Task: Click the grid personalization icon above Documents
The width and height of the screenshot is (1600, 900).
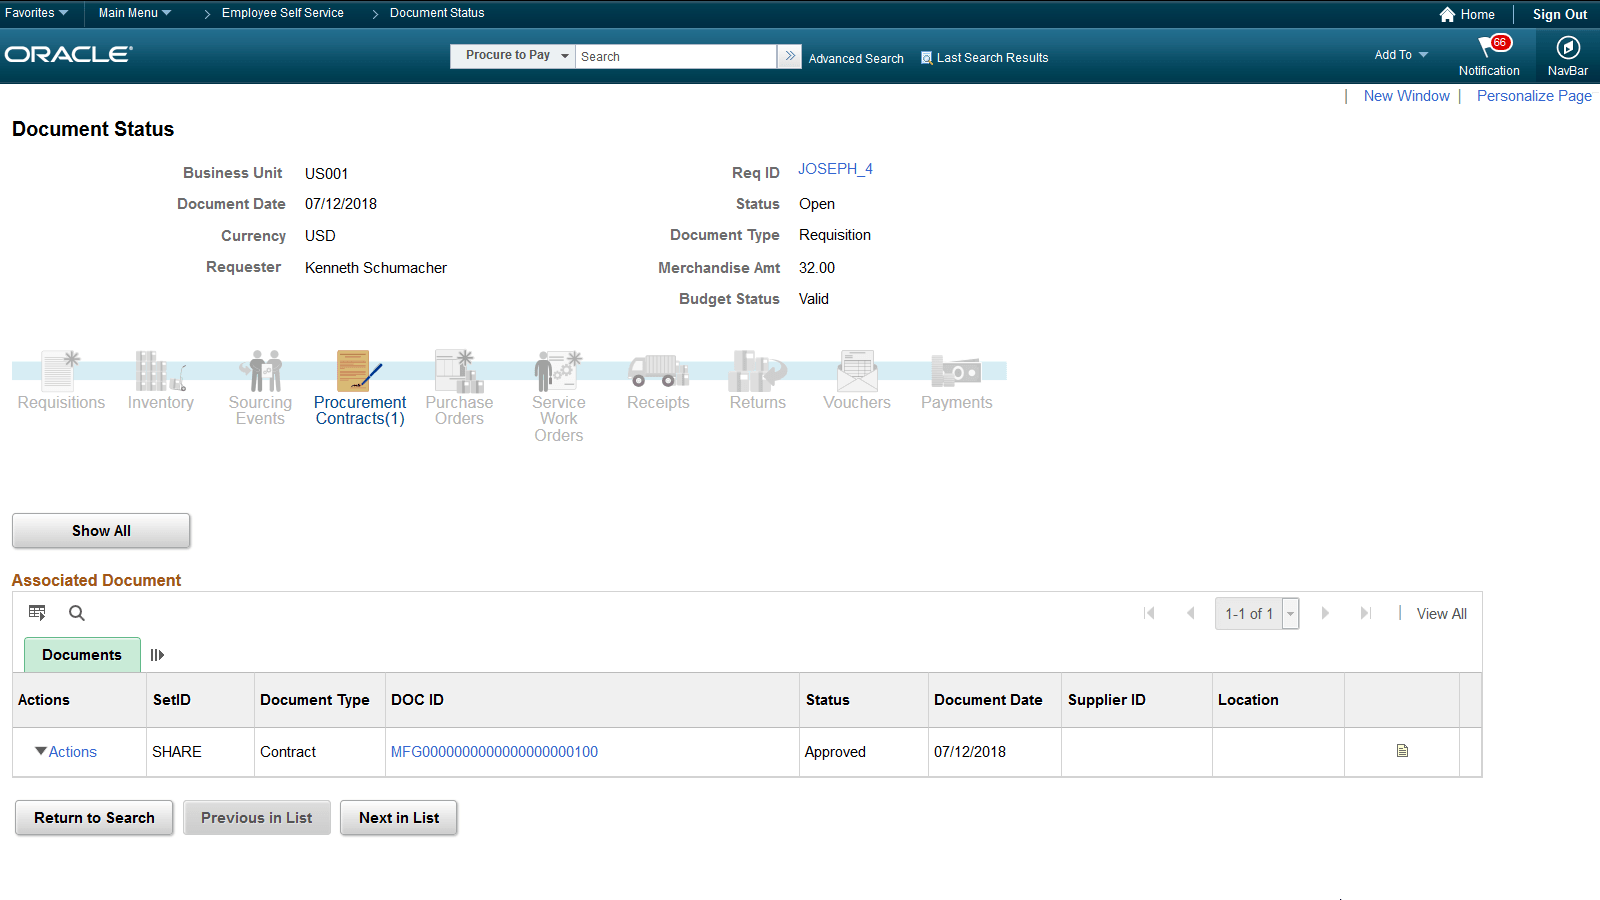Action: 37,612
